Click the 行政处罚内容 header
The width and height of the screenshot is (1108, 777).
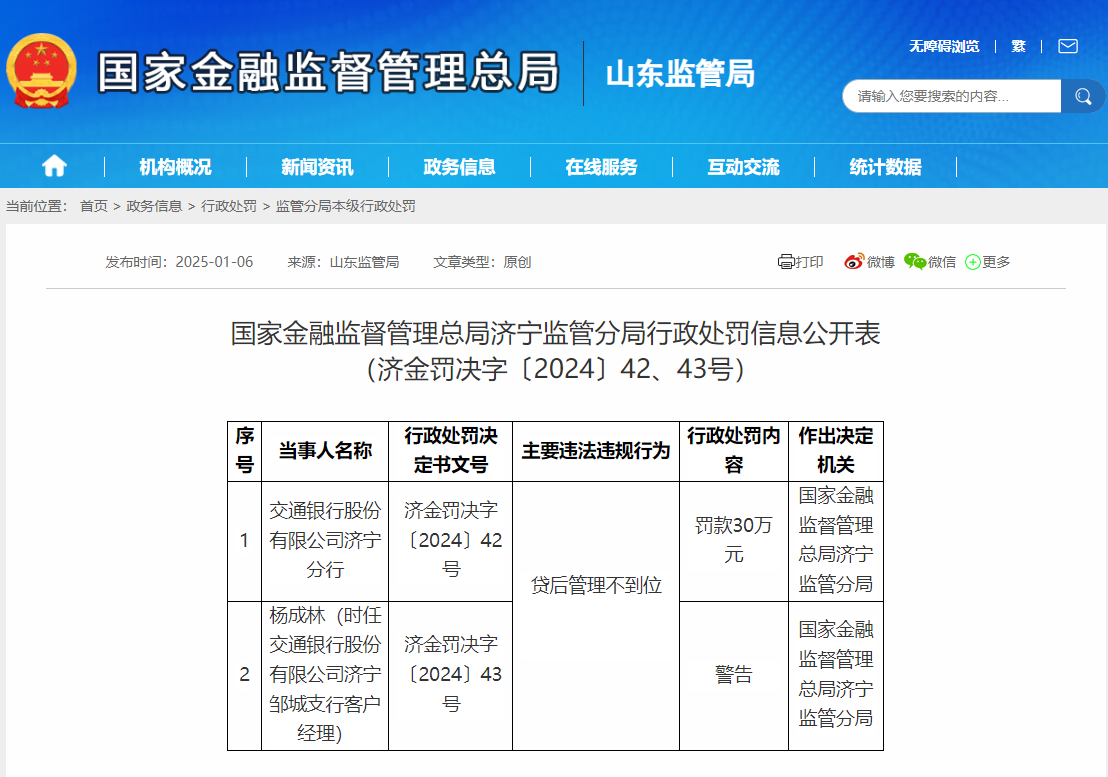tap(733, 451)
